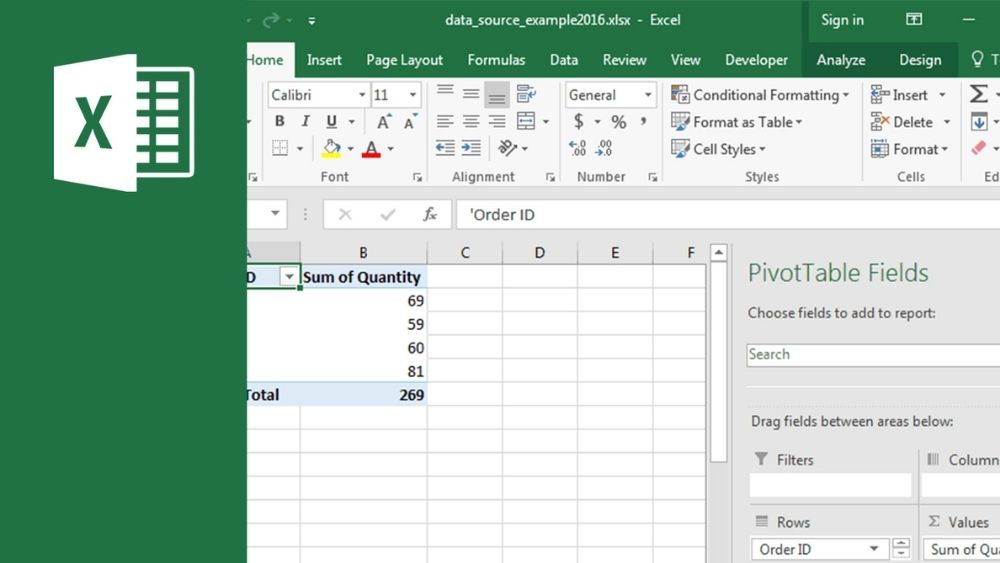Apply Accounting Number Format dollar icon
Viewport: 1000px width, 563px height.
(579, 122)
